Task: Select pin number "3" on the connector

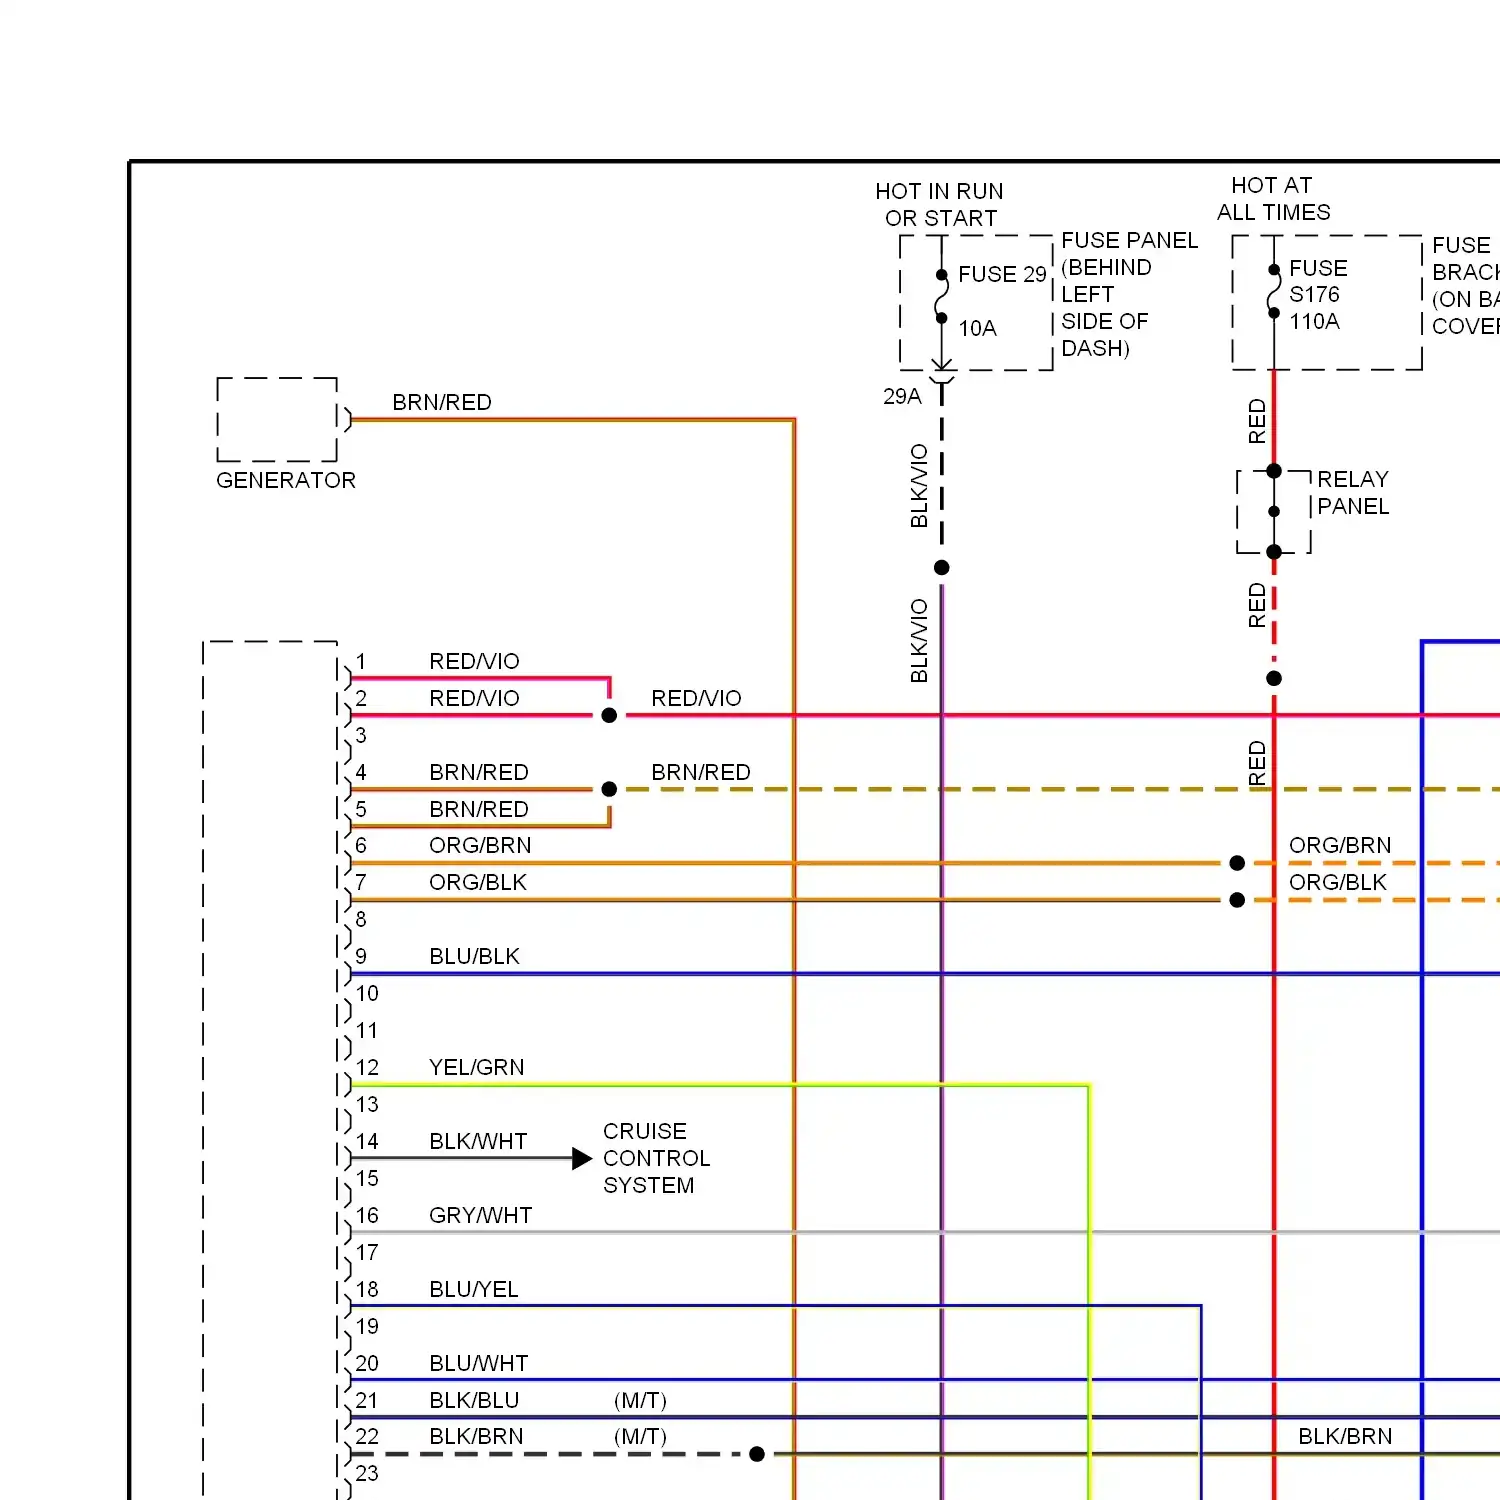Action: click(361, 735)
